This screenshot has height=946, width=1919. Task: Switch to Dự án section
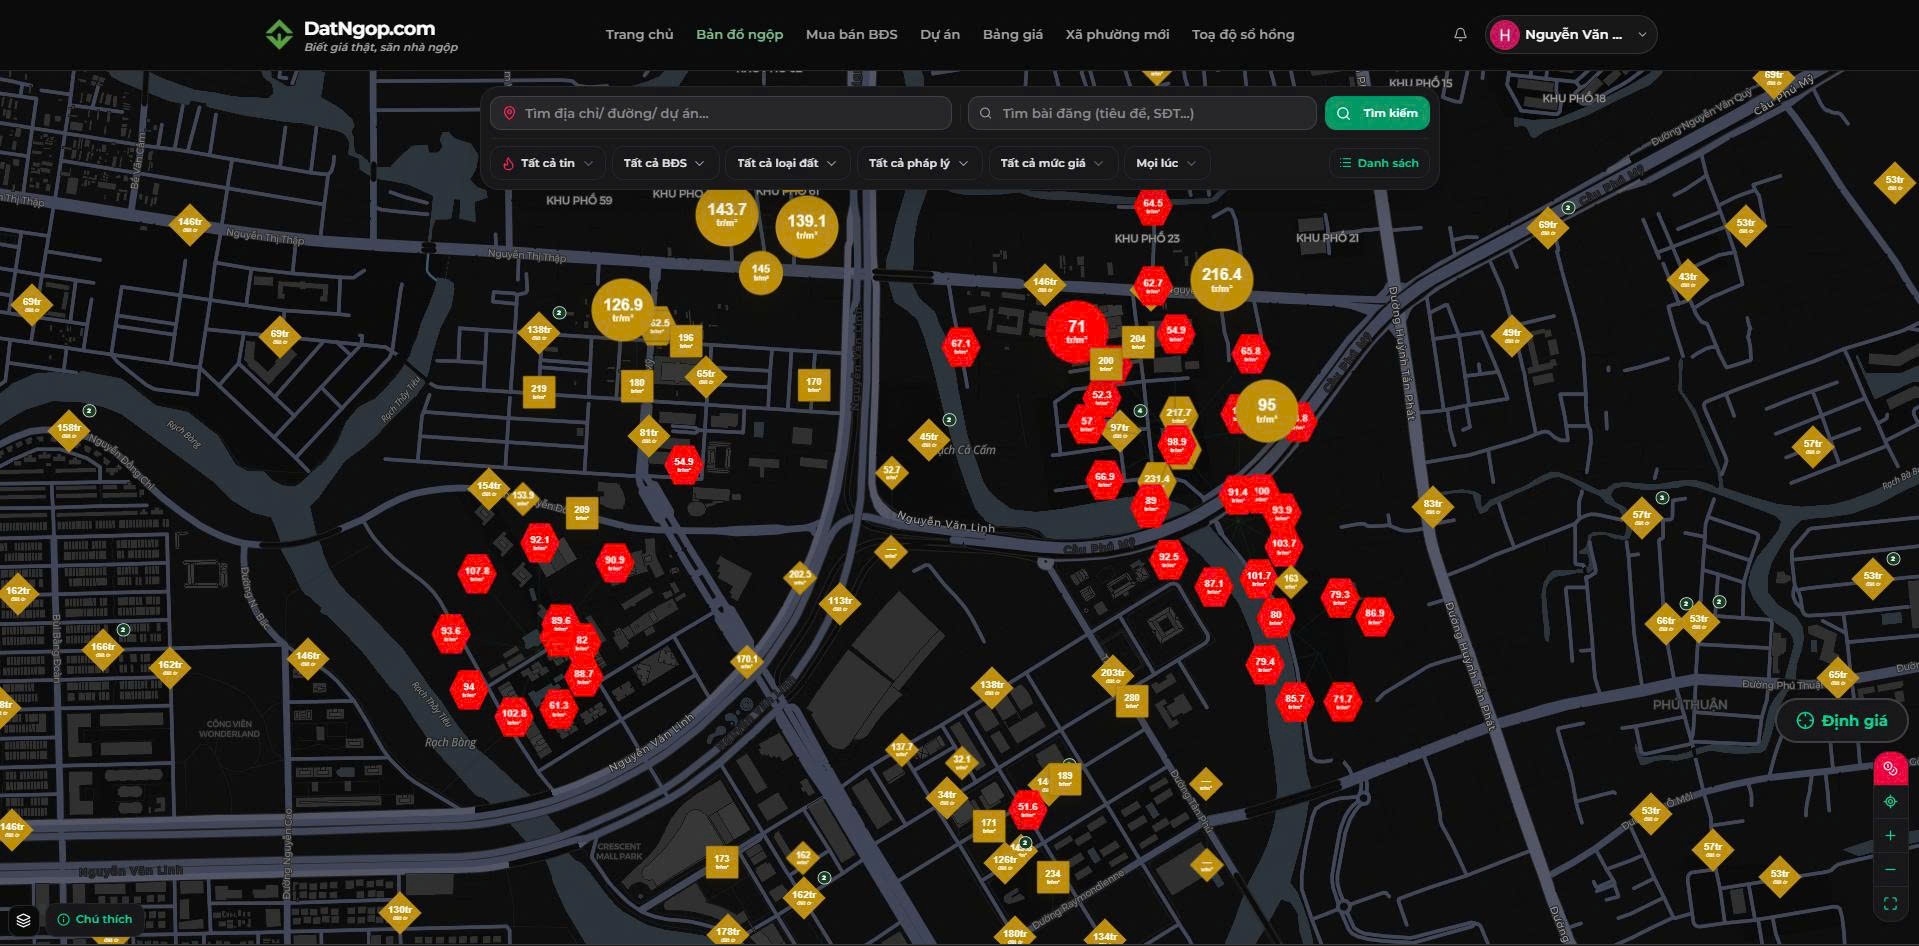tap(940, 35)
